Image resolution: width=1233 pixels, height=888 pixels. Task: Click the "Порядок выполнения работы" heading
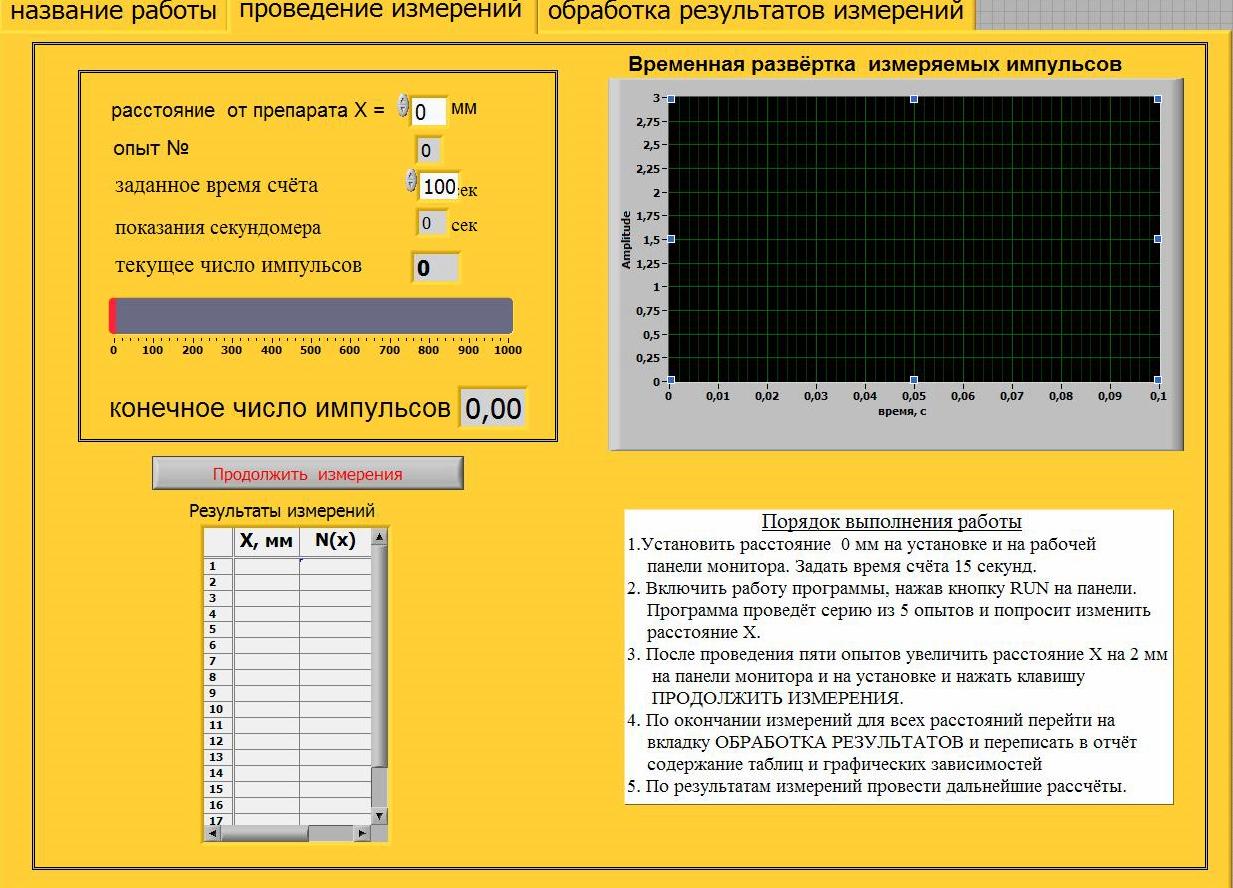click(x=892, y=522)
